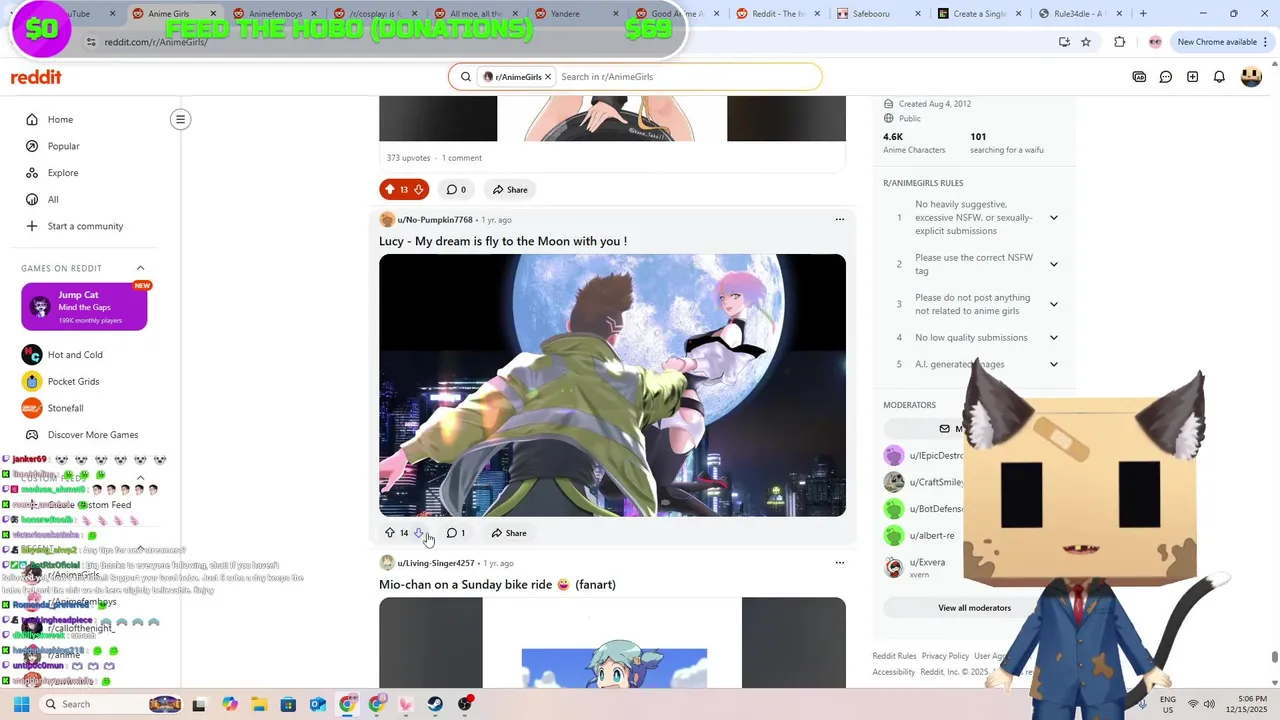Open Chrome profile avatar
The image size is (1280, 720).
click(x=1155, y=42)
